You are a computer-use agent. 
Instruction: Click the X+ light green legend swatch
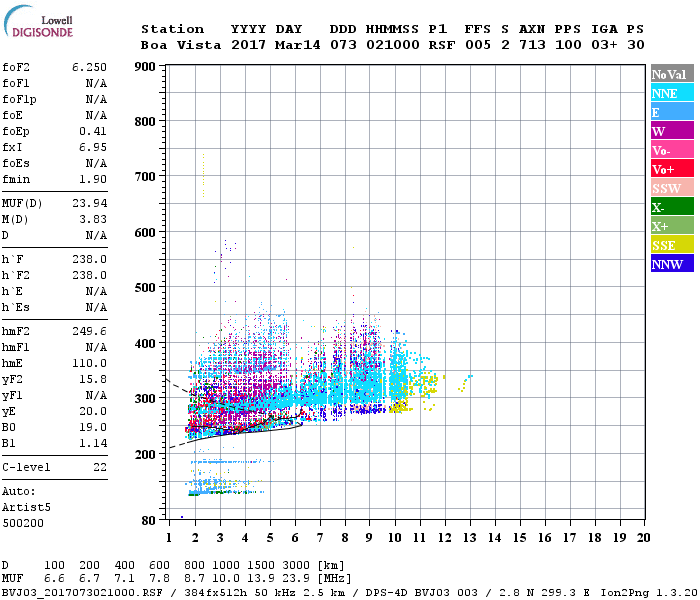[x=671, y=226]
